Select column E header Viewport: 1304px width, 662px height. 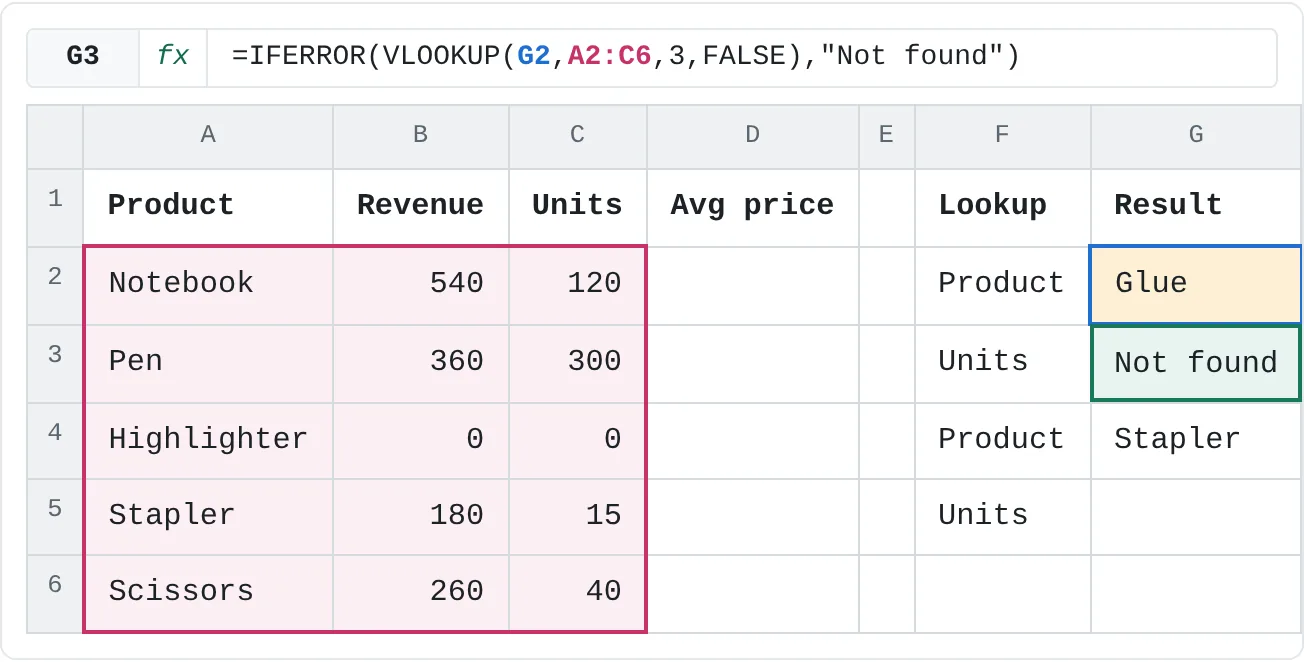[x=887, y=136]
